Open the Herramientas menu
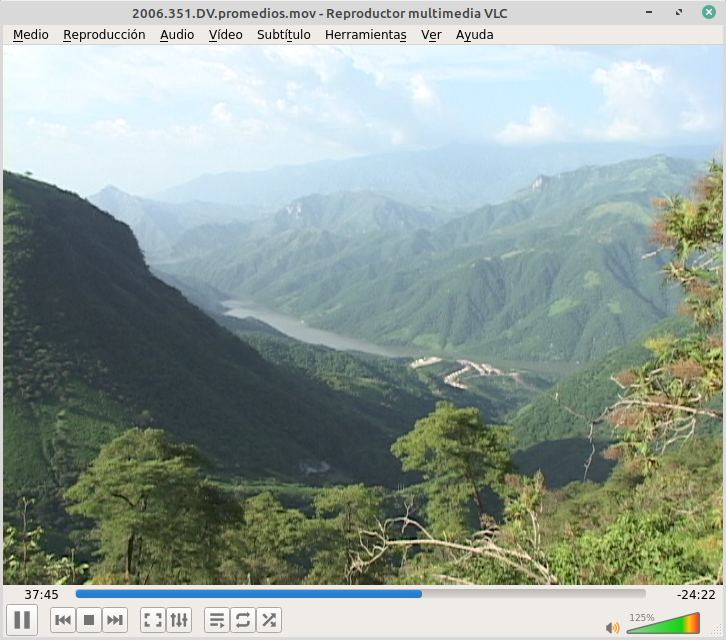Image resolution: width=726 pixels, height=640 pixels. pos(366,35)
